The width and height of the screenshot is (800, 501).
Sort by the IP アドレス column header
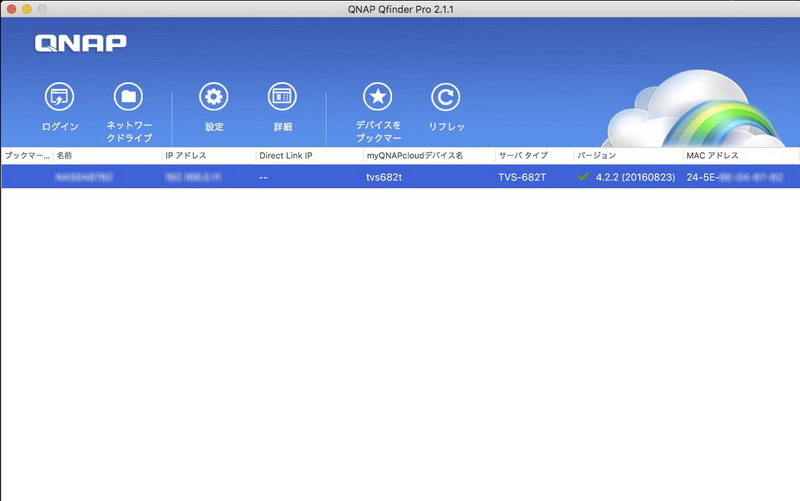[209, 156]
